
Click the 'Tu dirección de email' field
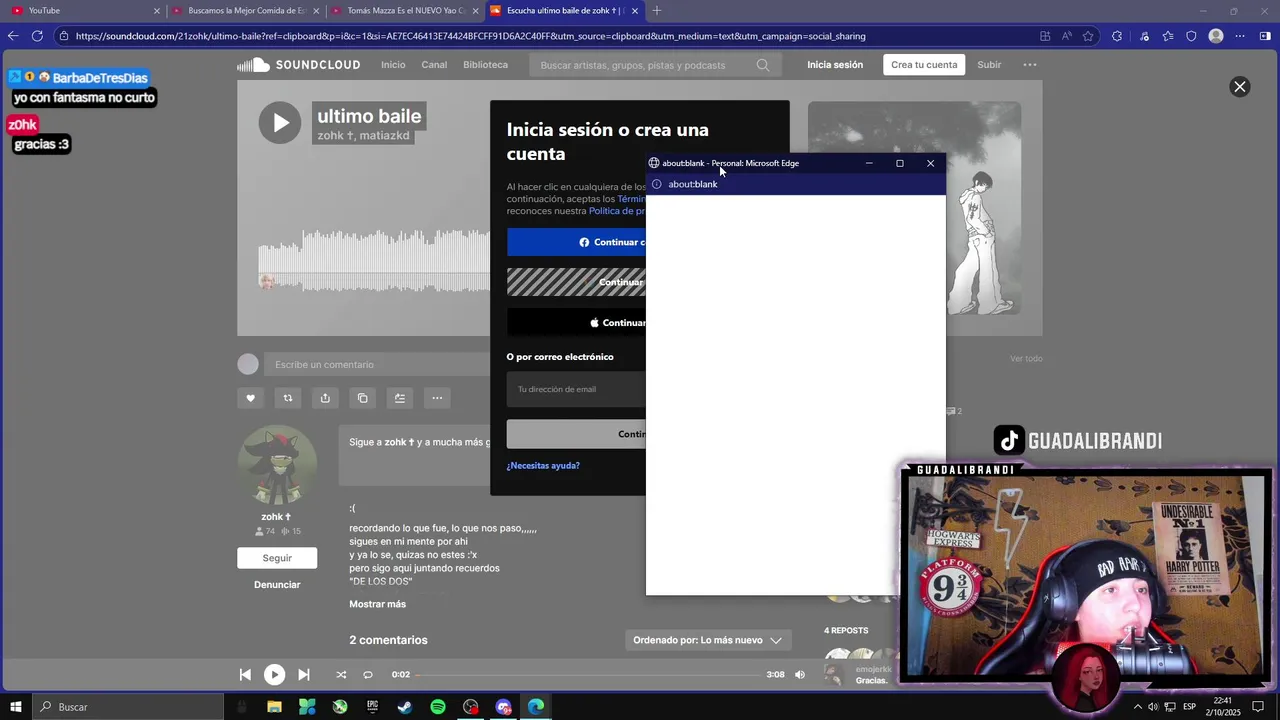click(x=577, y=389)
